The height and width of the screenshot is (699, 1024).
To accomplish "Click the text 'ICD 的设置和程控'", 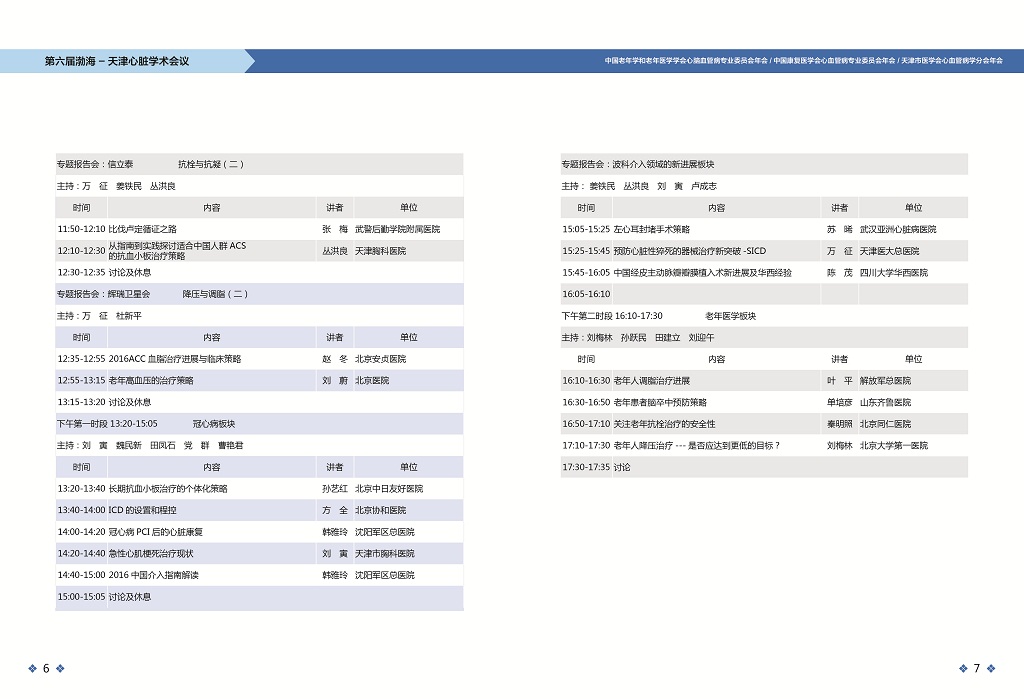I will click(142, 510).
